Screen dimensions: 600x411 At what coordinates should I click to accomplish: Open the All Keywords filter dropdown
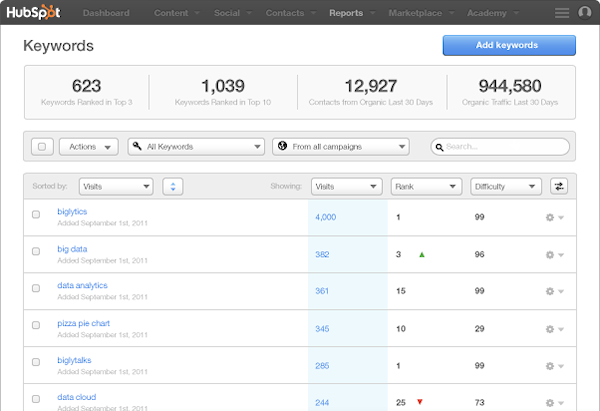[x=196, y=147]
